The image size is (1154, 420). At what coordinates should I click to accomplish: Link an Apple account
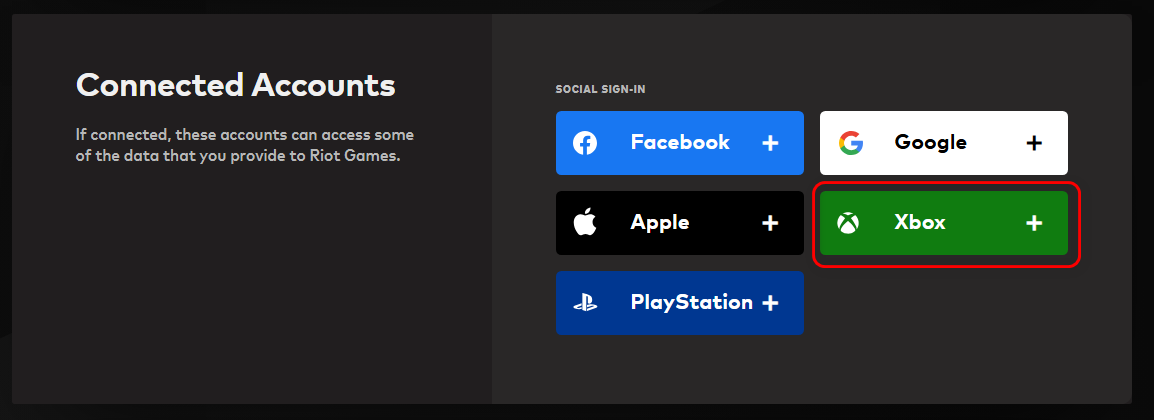click(770, 223)
